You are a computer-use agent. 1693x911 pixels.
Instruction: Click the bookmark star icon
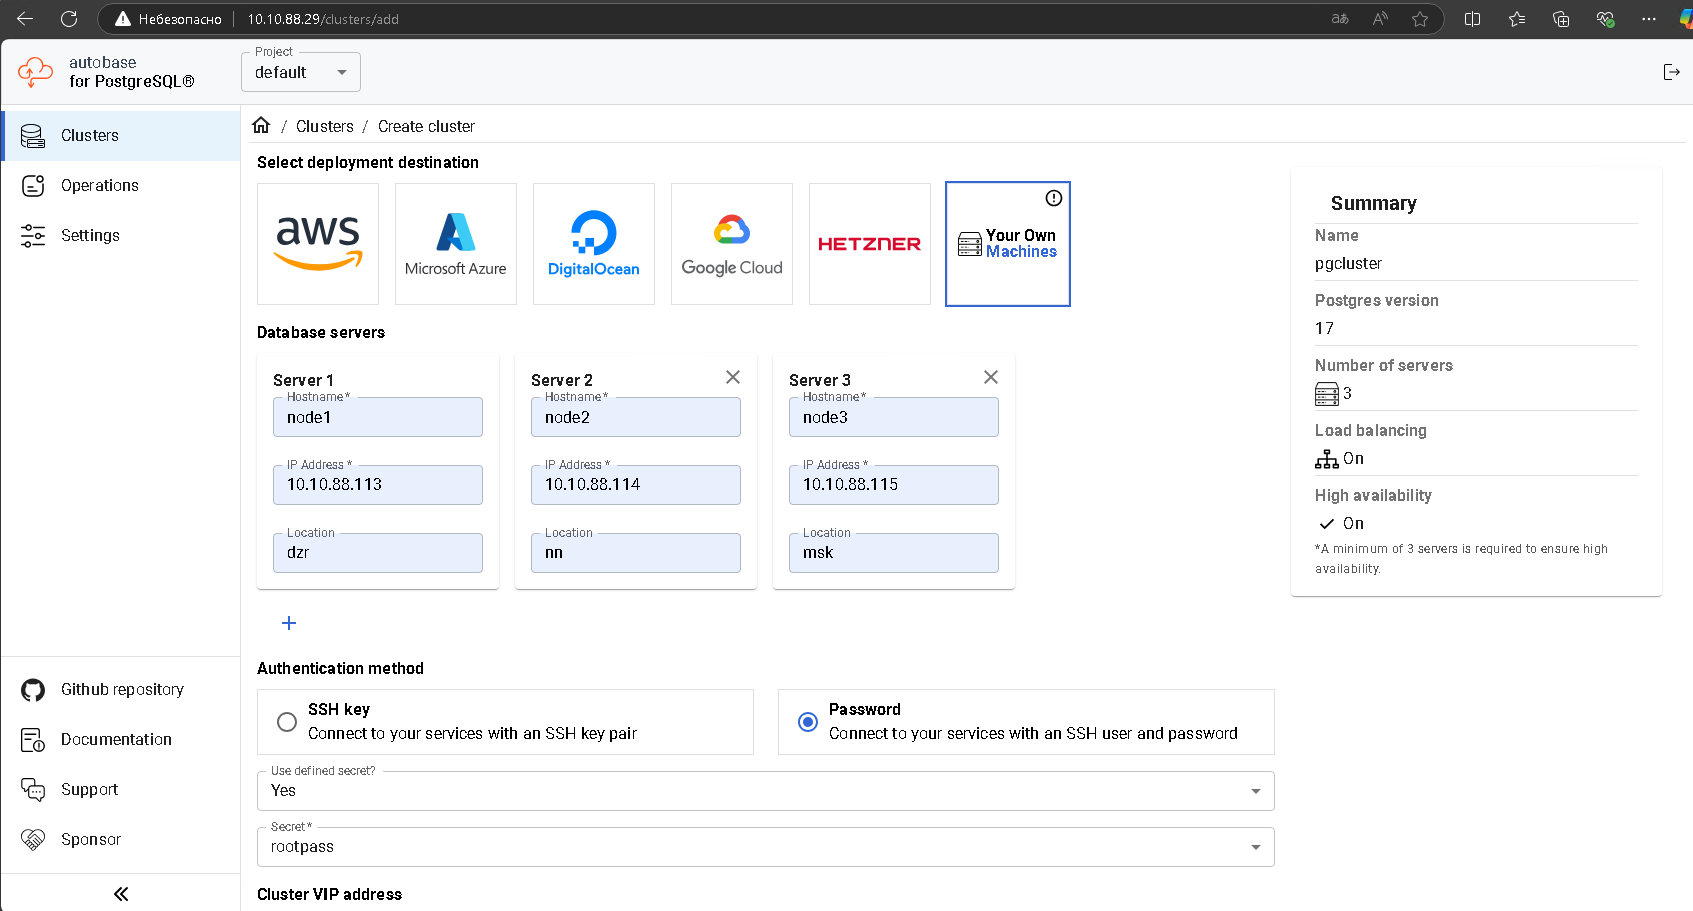[1420, 19]
